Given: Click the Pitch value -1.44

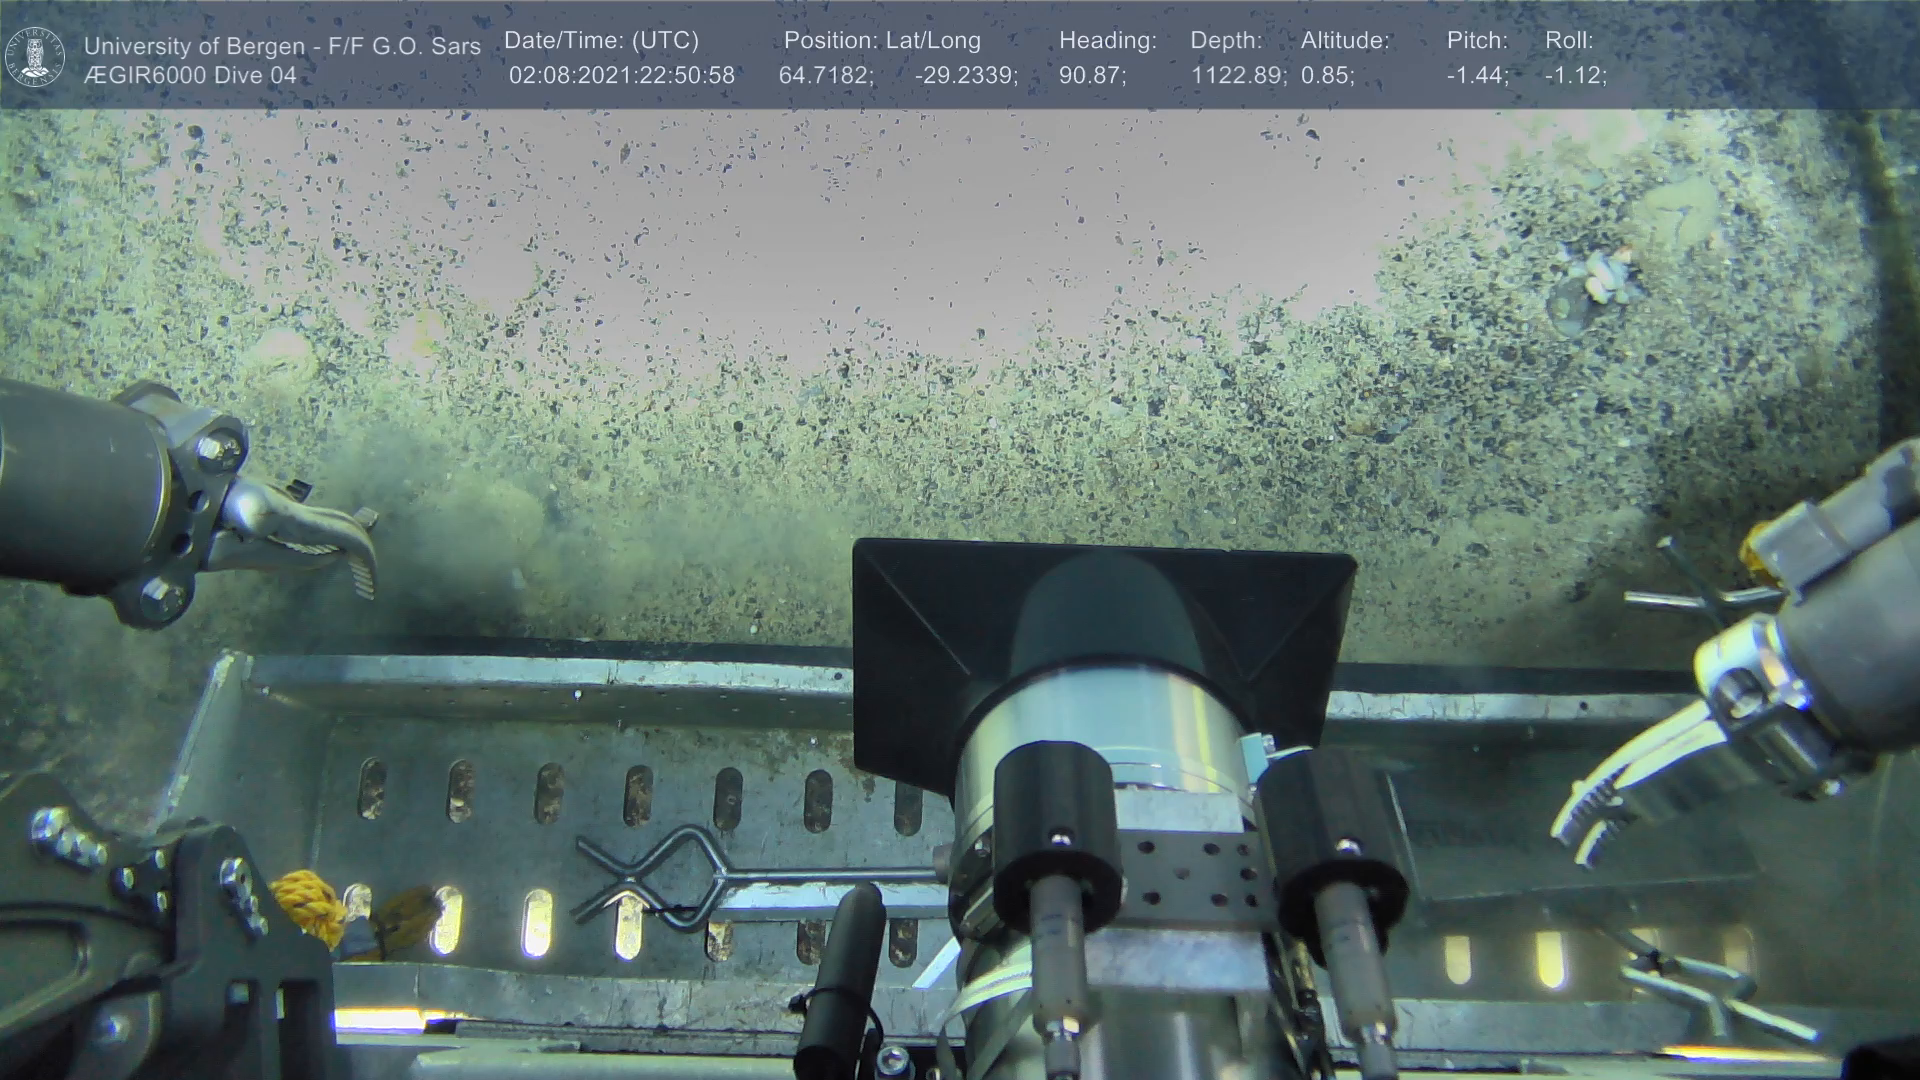Looking at the screenshot, I should 1477,76.
